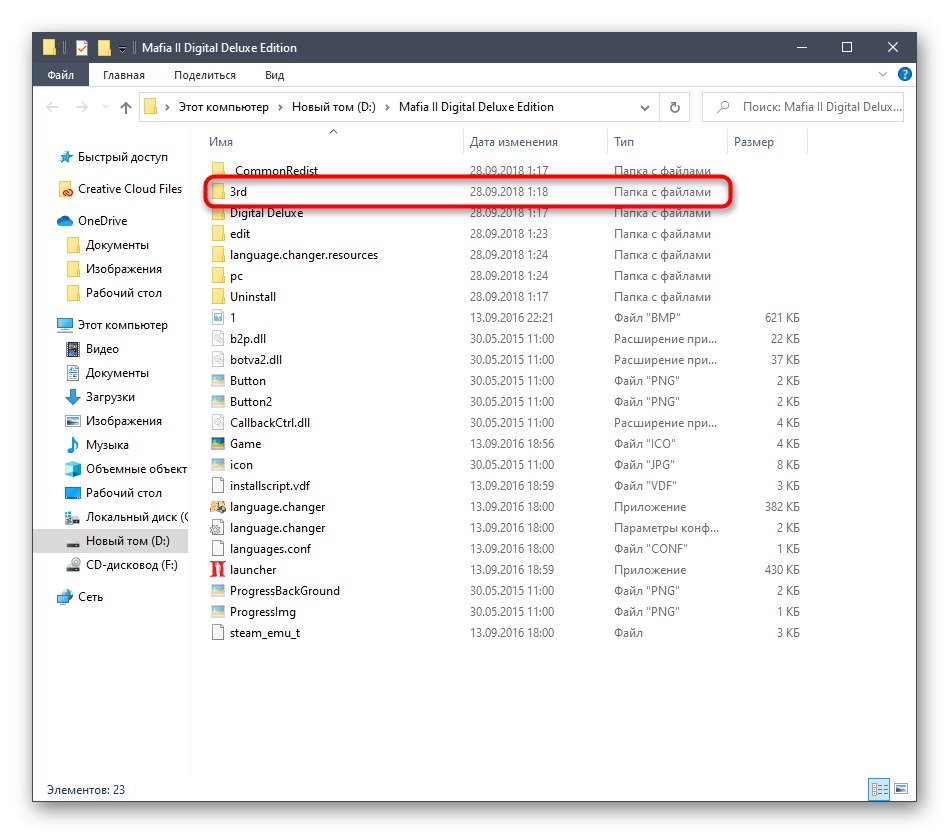The width and height of the screenshot is (949, 834).
Task: Open Customize Quick Access Toolbar dropdown
Action: tap(122, 48)
